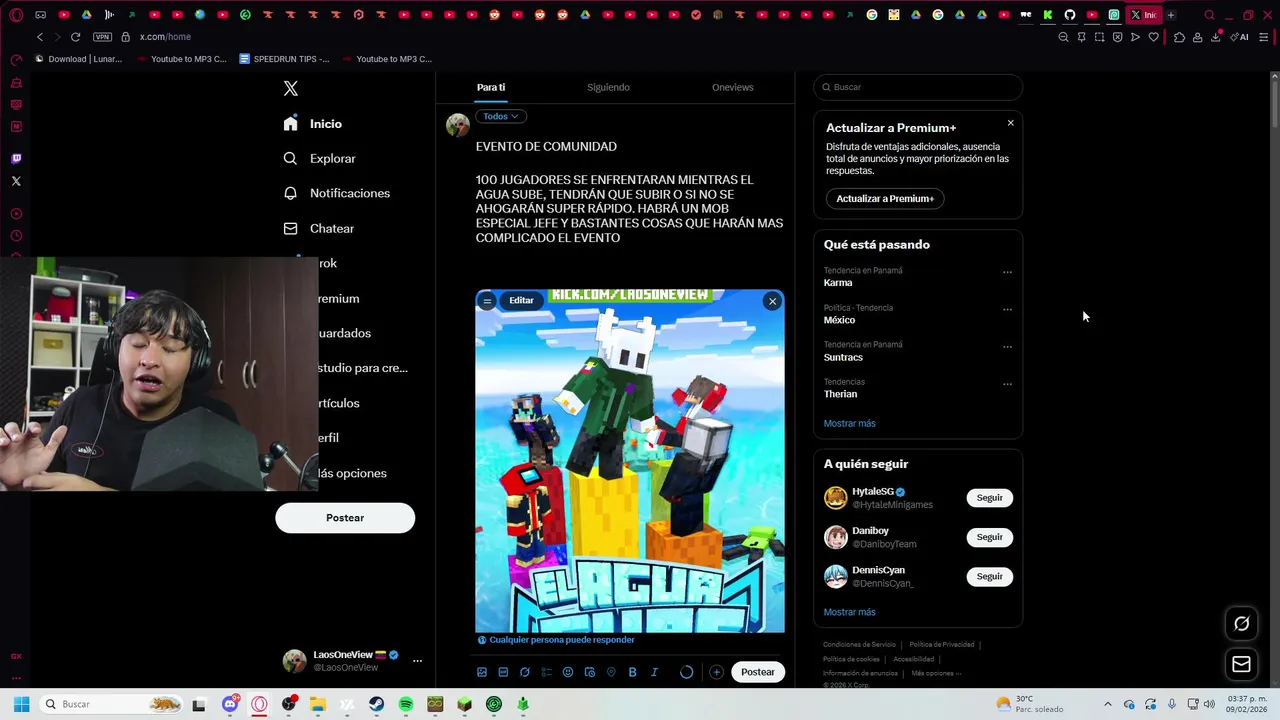Change who can reply: Cualquier persona puede responder

pyautogui.click(x=556, y=640)
